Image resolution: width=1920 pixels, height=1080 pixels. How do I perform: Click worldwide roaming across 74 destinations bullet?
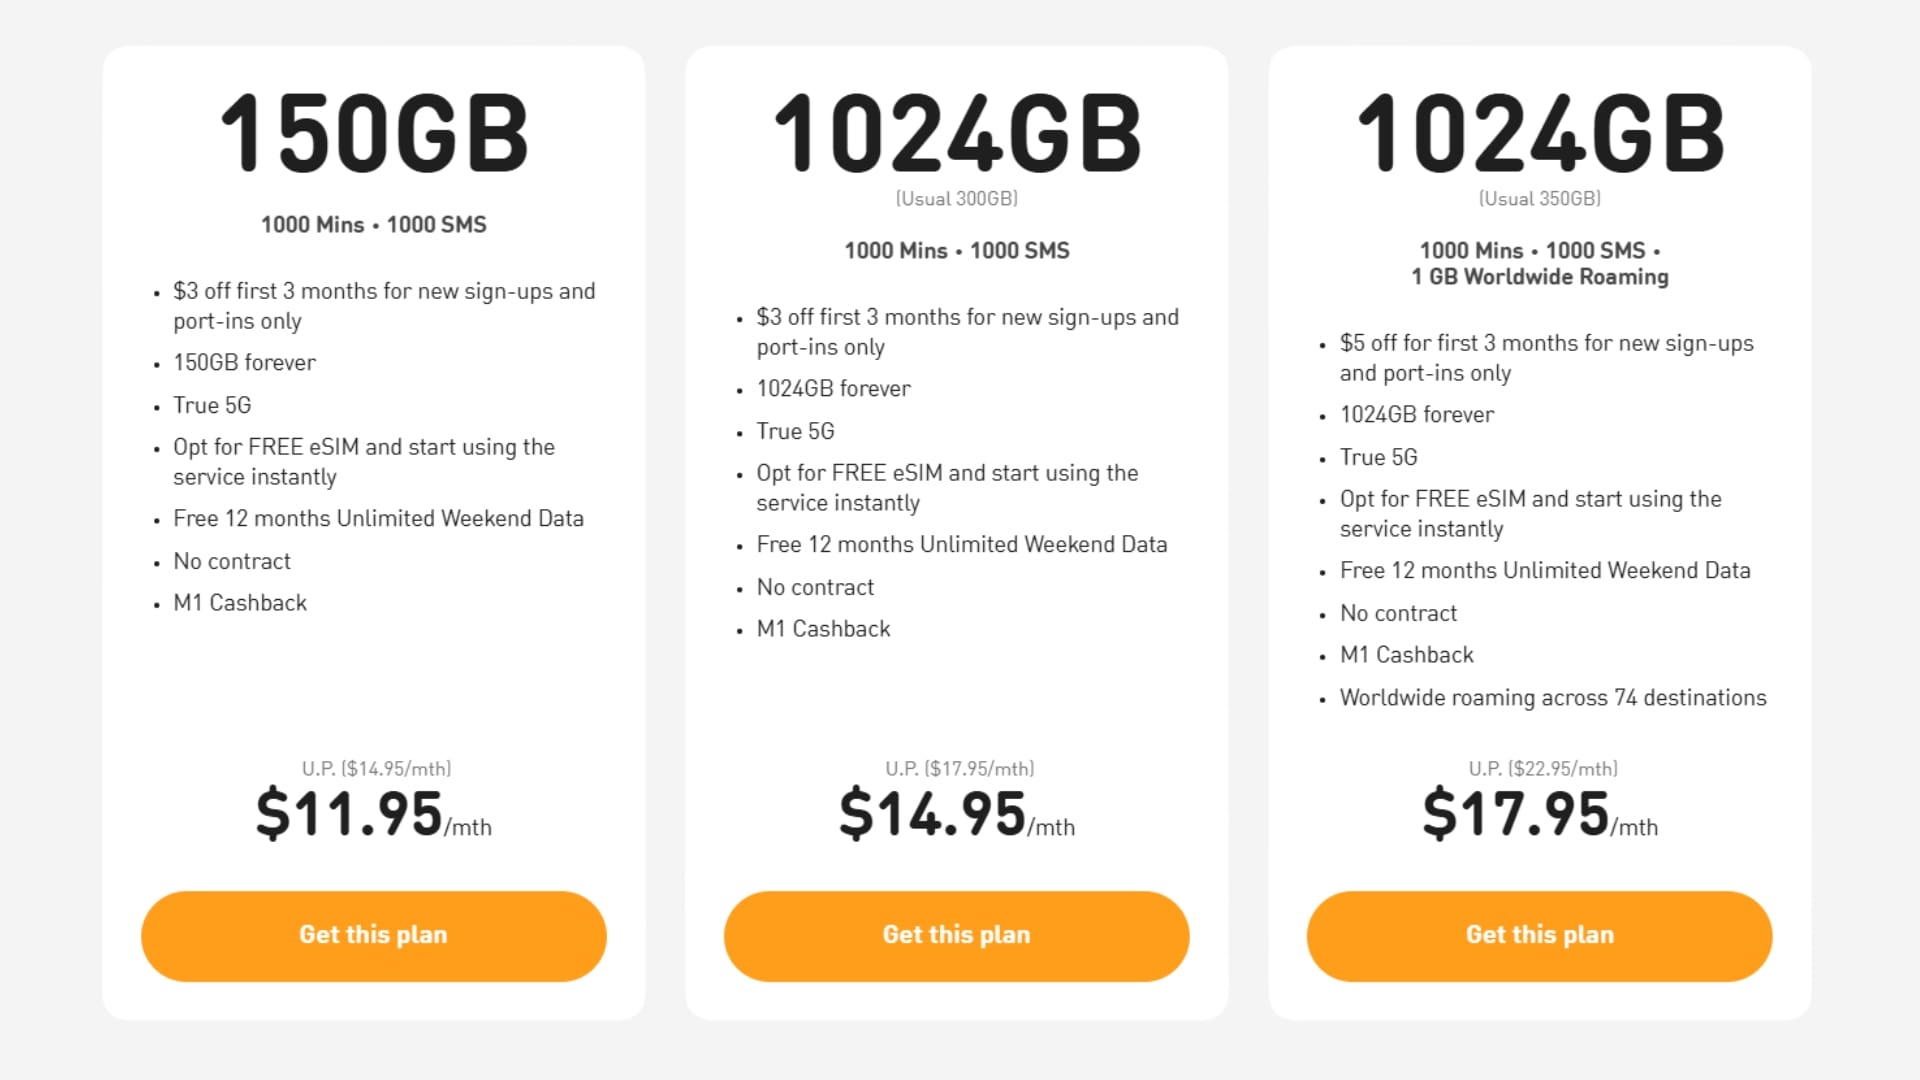(x=1552, y=698)
